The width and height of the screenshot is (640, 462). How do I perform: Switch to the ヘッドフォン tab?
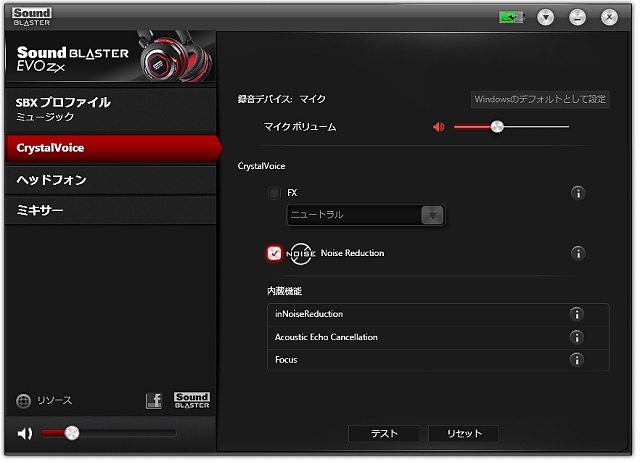(111, 180)
